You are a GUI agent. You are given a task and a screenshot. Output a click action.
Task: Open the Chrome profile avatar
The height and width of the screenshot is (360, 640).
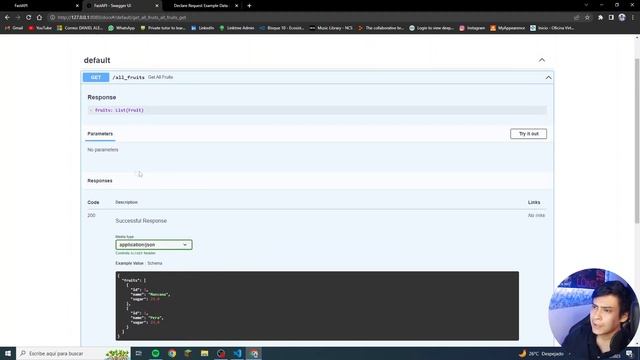pyautogui.click(x=622, y=17)
